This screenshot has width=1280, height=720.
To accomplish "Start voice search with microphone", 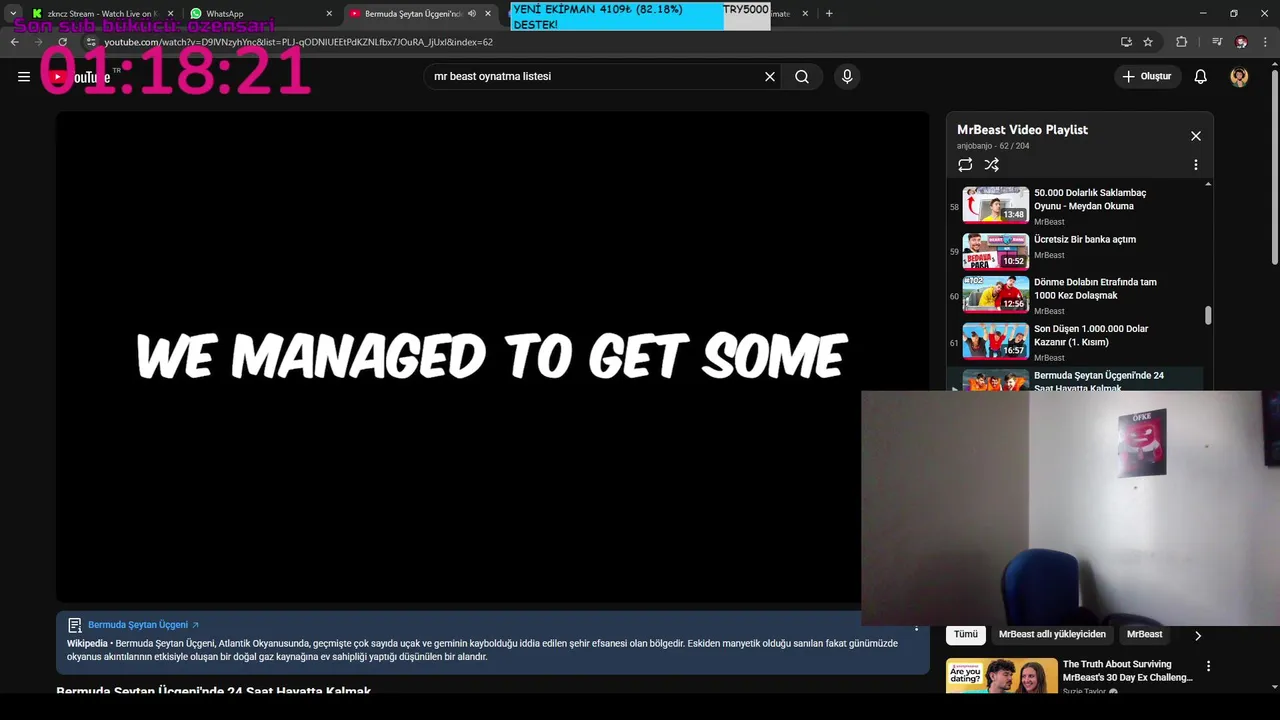I will click(847, 77).
